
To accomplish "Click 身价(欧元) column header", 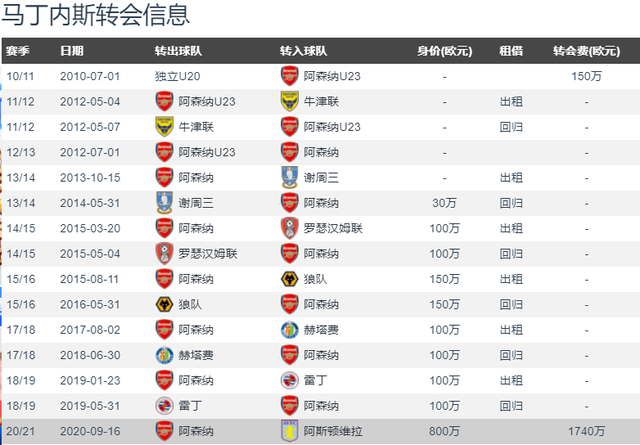I will [444, 51].
